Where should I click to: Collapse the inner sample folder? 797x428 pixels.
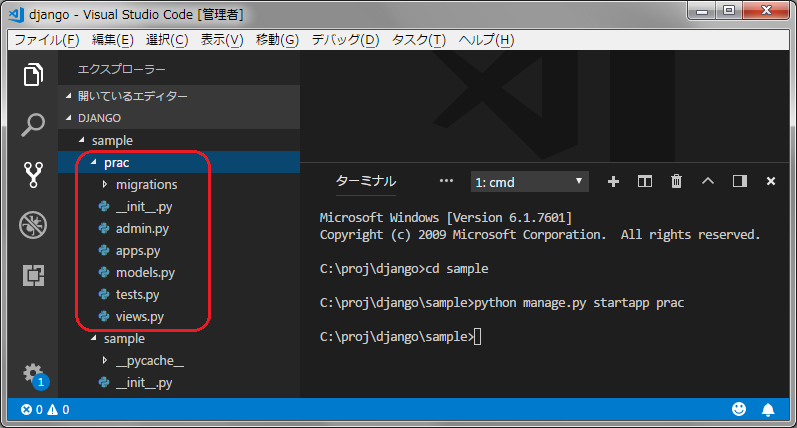[x=179, y=339]
